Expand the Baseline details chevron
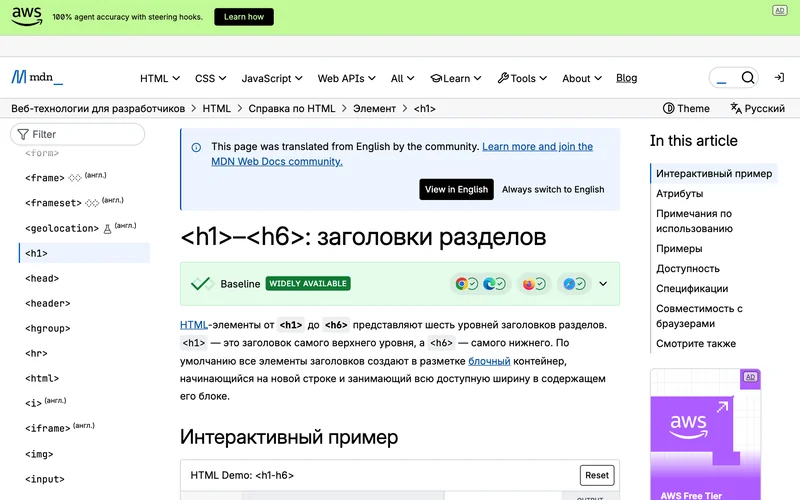 click(x=603, y=284)
